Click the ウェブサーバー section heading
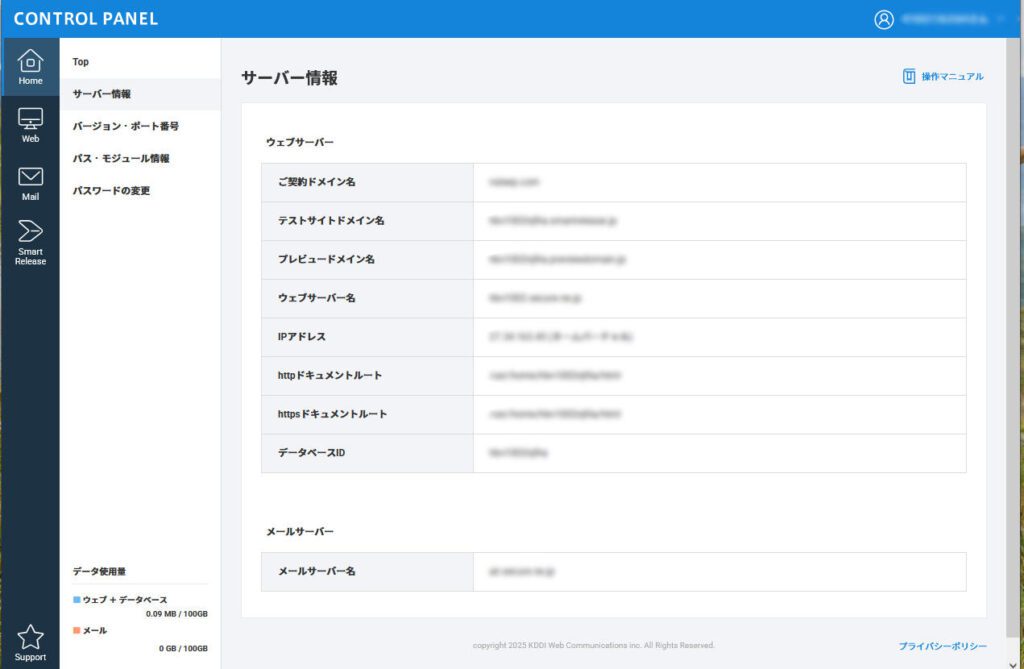Screen dimensions: 1024x669 pyautogui.click(x=299, y=142)
